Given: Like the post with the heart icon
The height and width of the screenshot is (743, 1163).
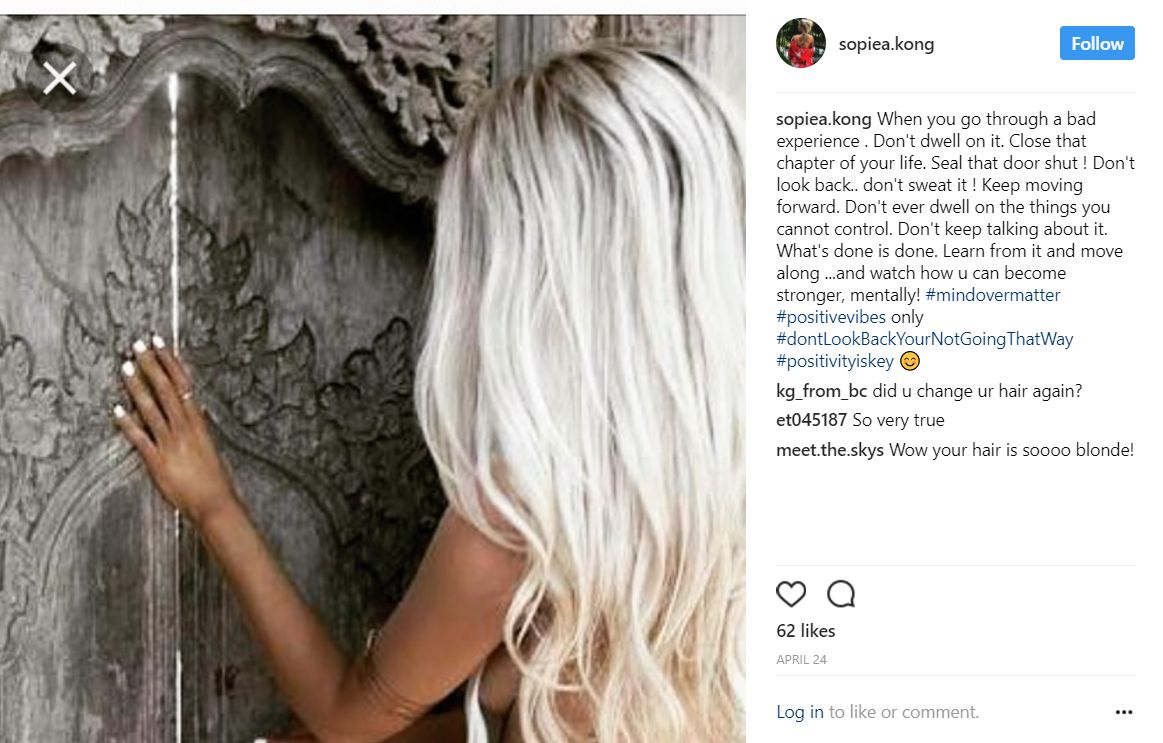Looking at the screenshot, I should (x=791, y=593).
